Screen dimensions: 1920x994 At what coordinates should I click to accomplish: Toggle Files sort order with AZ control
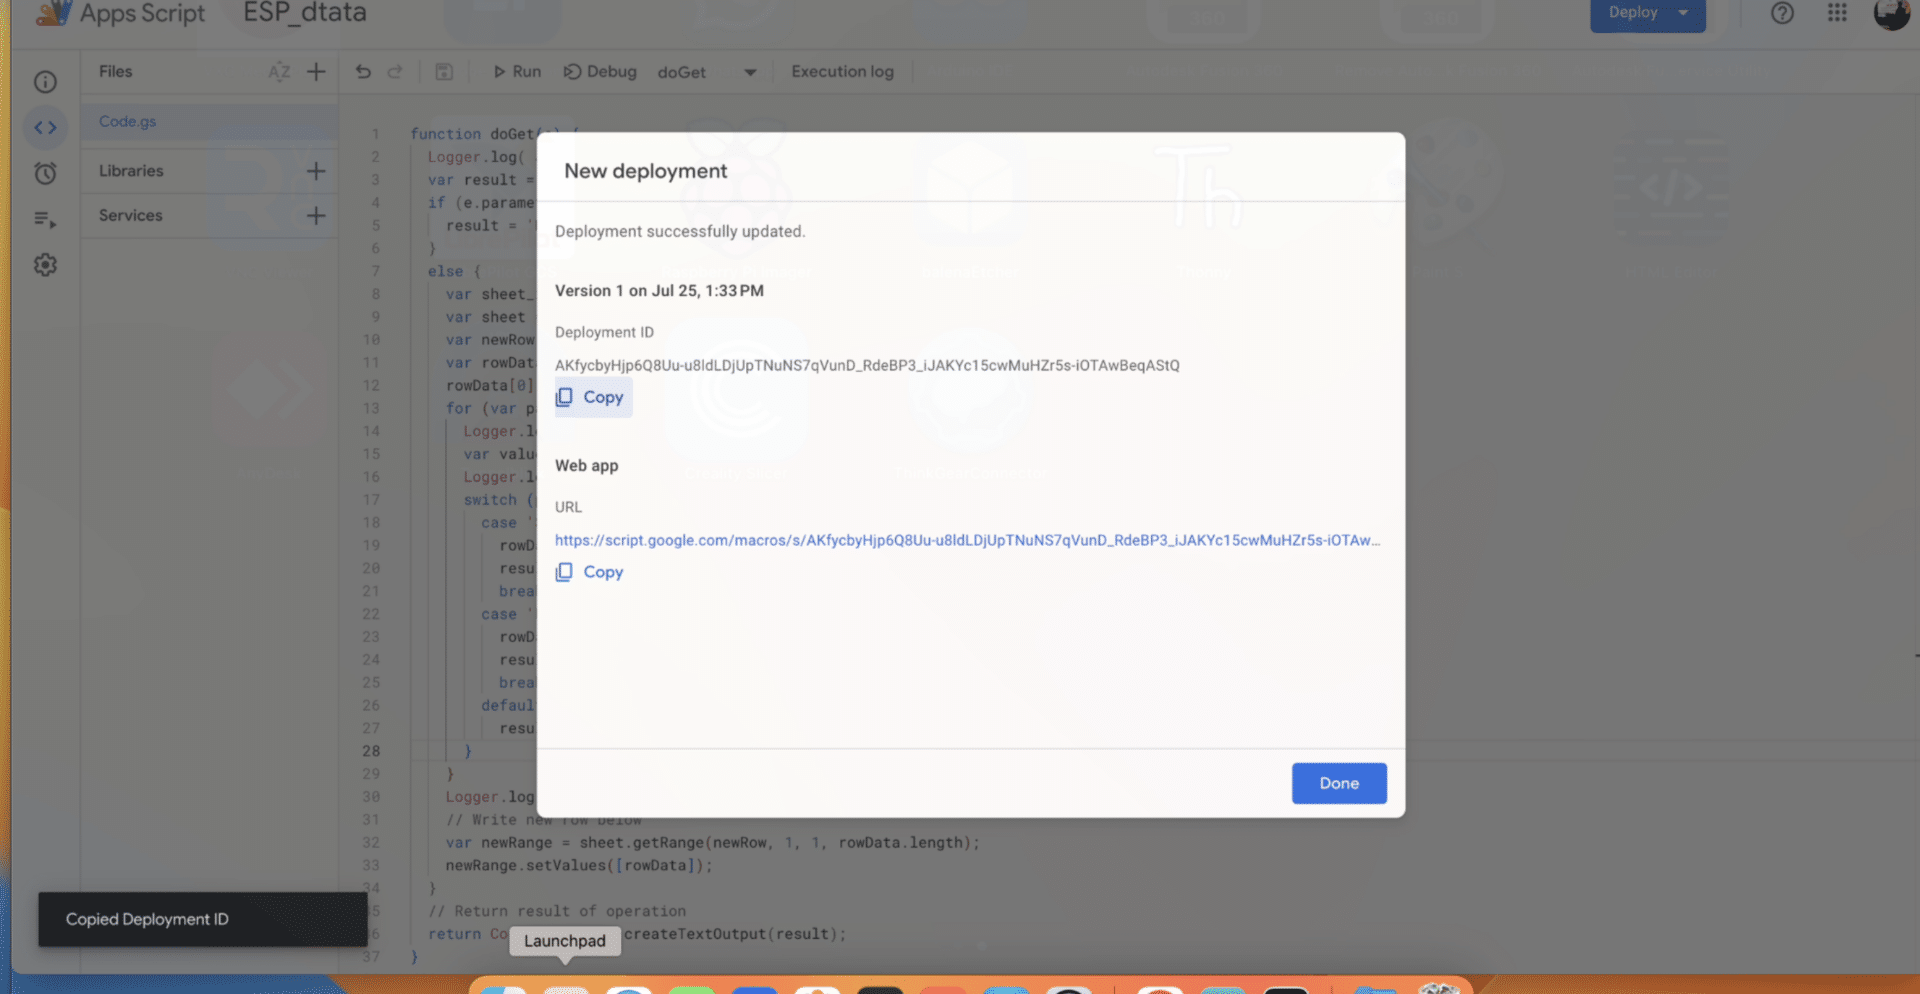(280, 71)
